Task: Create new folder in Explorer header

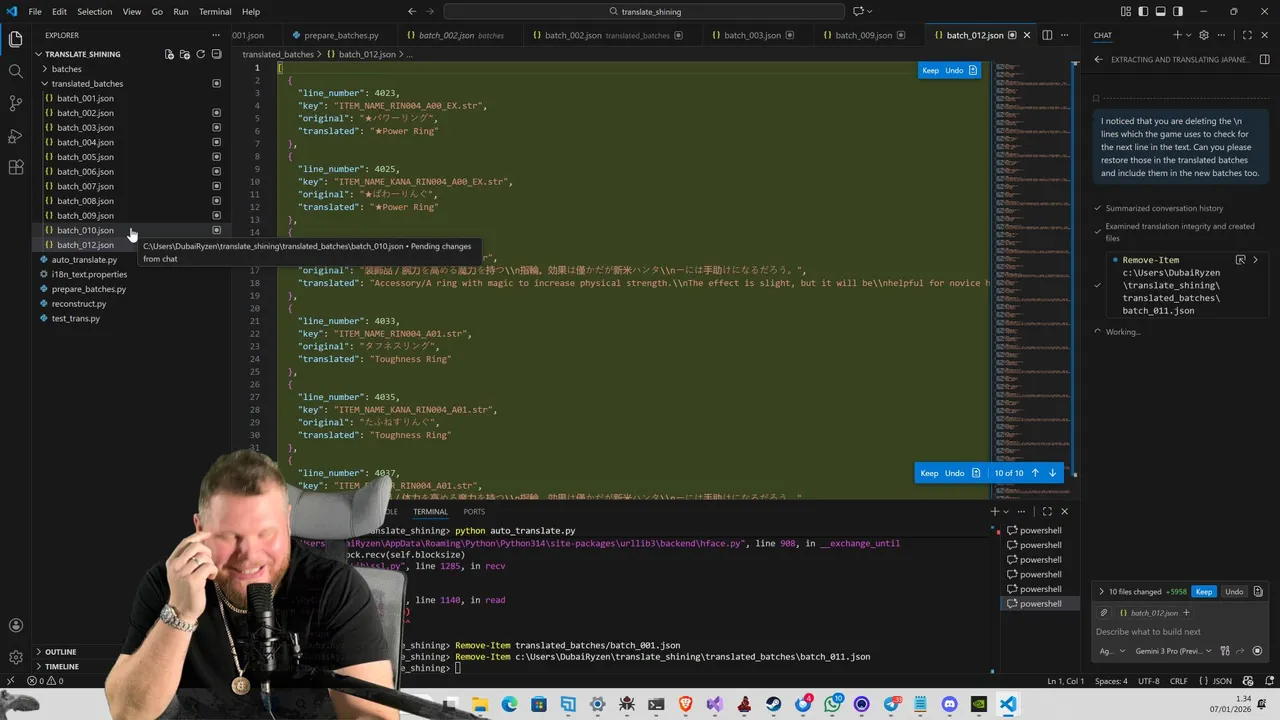Action: [185, 54]
